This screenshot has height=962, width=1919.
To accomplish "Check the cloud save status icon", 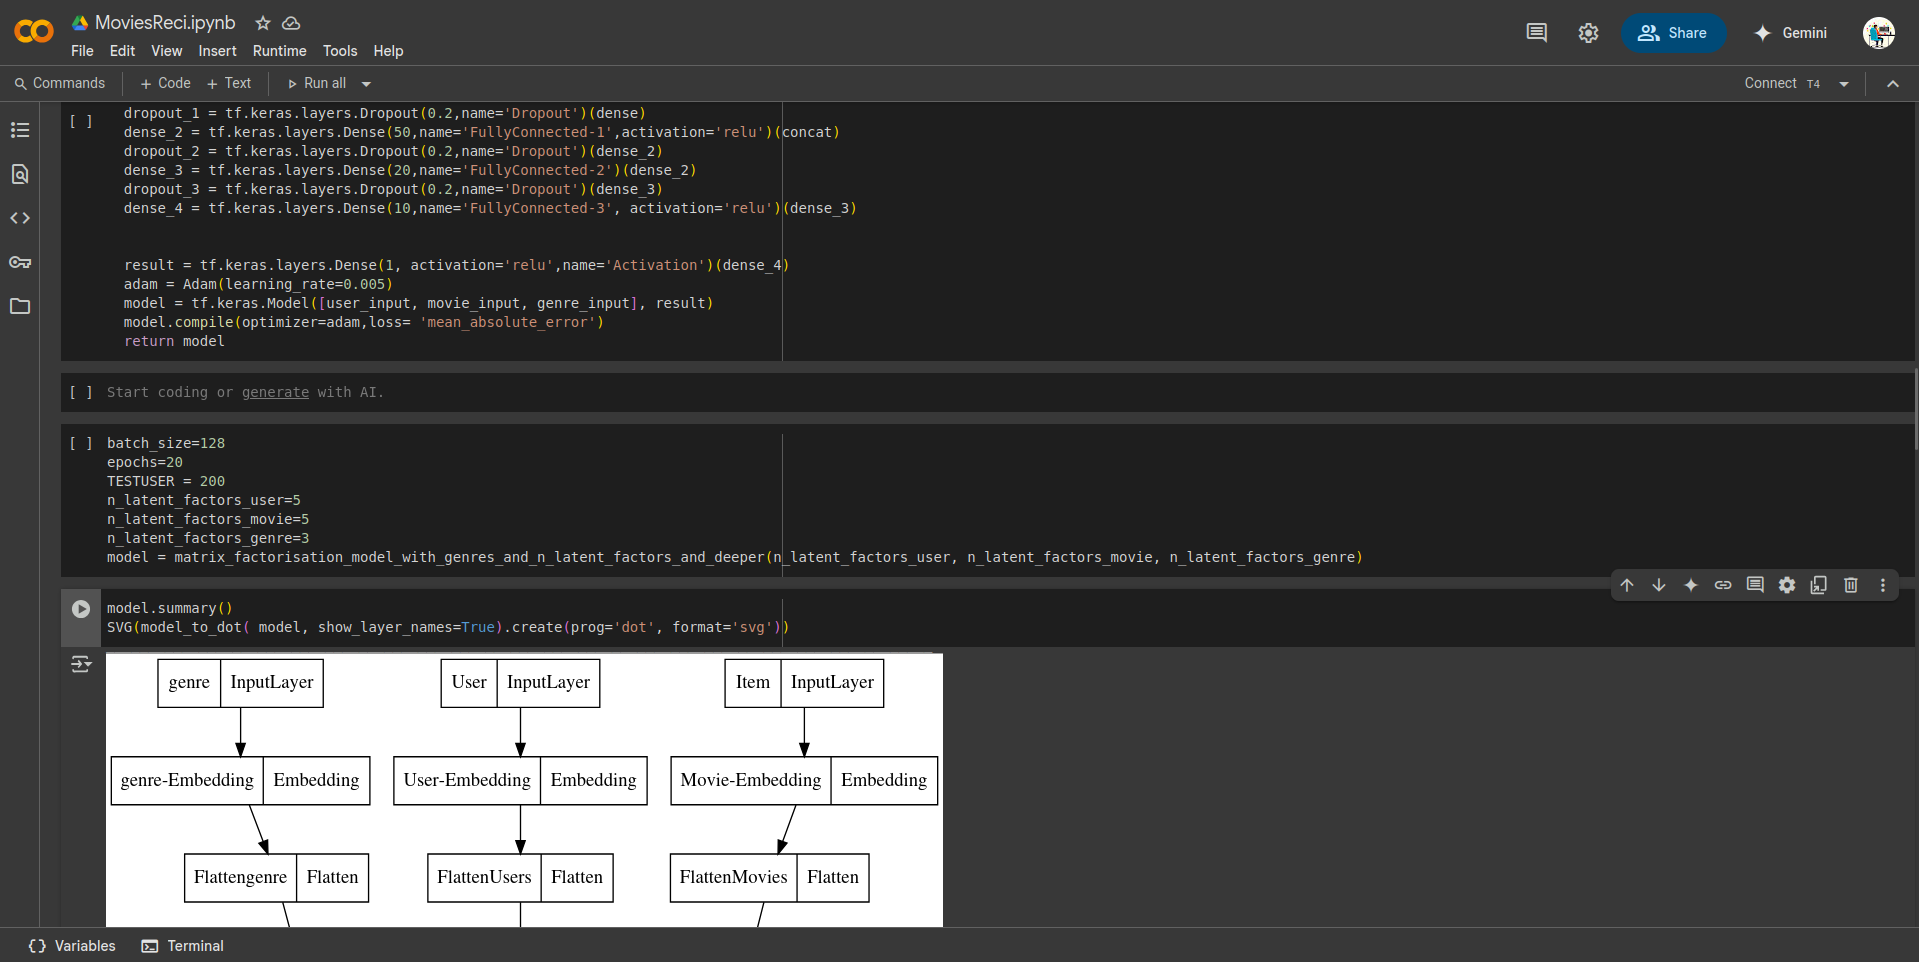I will 291,23.
